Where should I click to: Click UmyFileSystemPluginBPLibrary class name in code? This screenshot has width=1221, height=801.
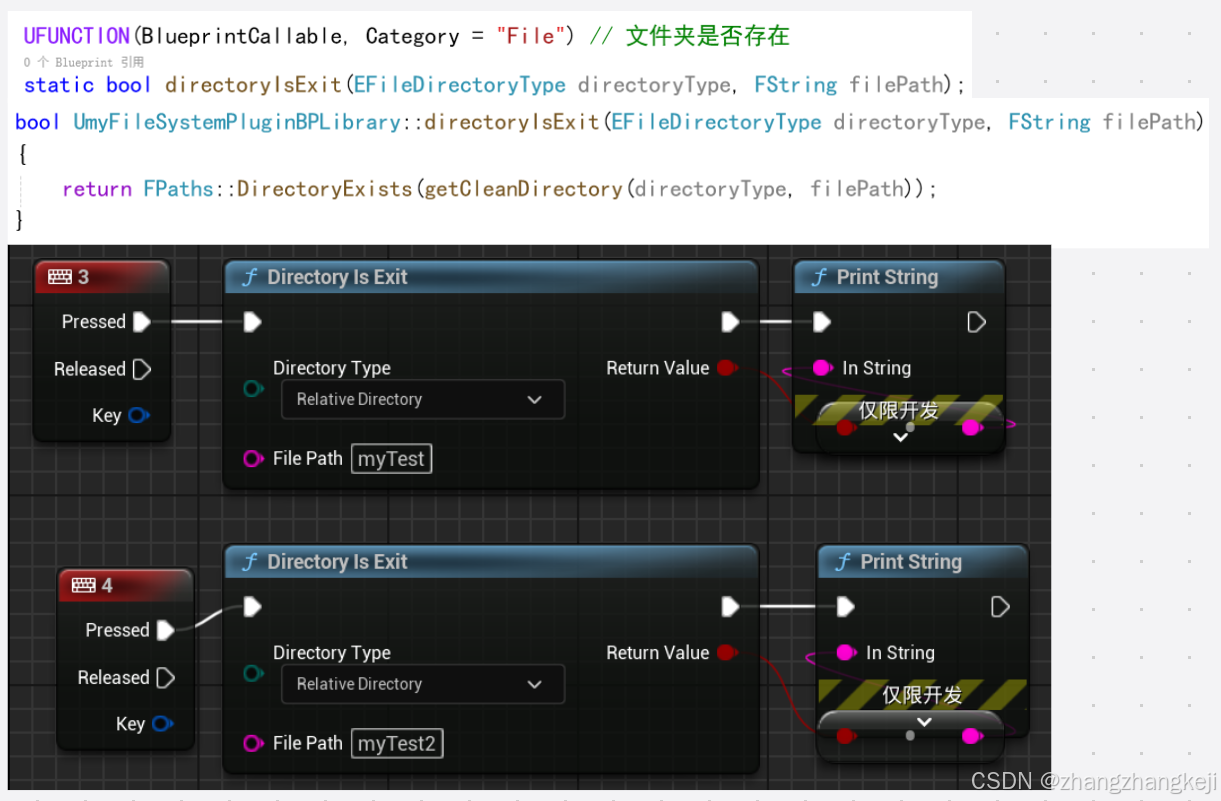click(237, 122)
